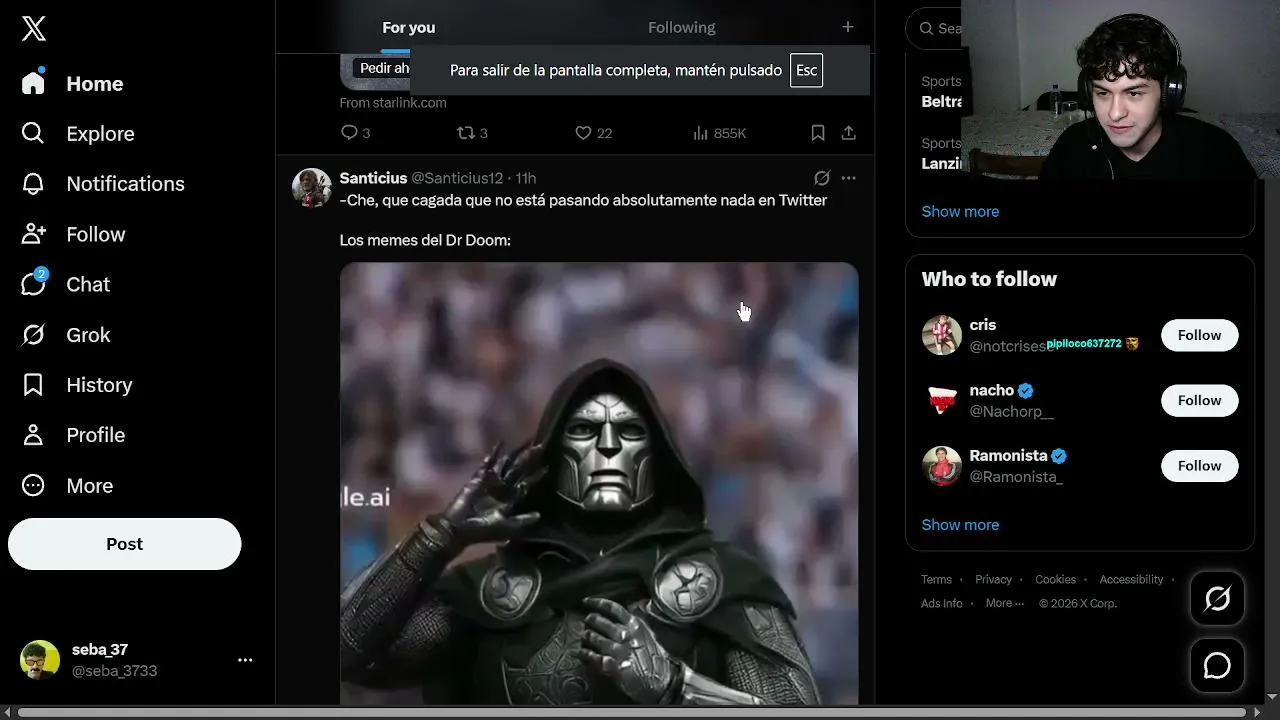Go to Profile in the sidebar

tap(73, 435)
